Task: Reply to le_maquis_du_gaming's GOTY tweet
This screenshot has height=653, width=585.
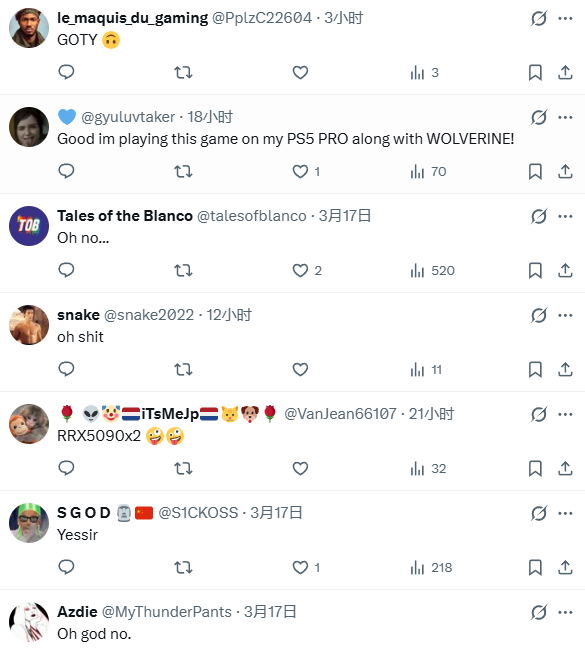Action: pos(66,72)
